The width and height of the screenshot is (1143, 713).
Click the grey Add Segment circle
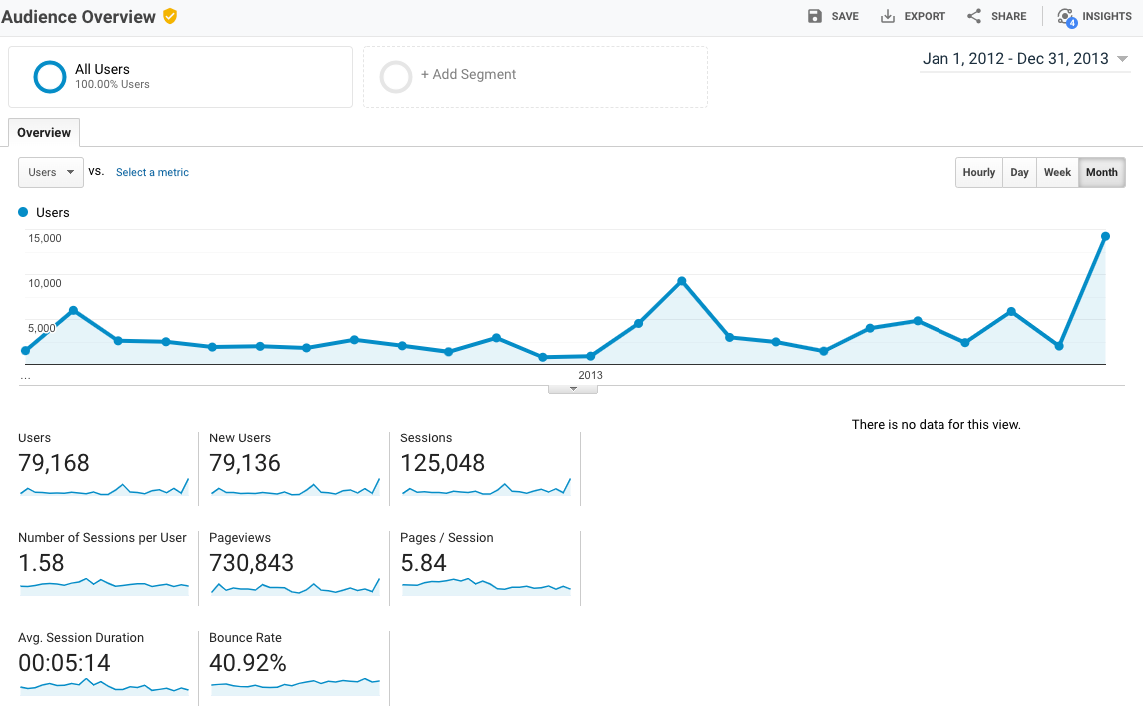(396, 77)
